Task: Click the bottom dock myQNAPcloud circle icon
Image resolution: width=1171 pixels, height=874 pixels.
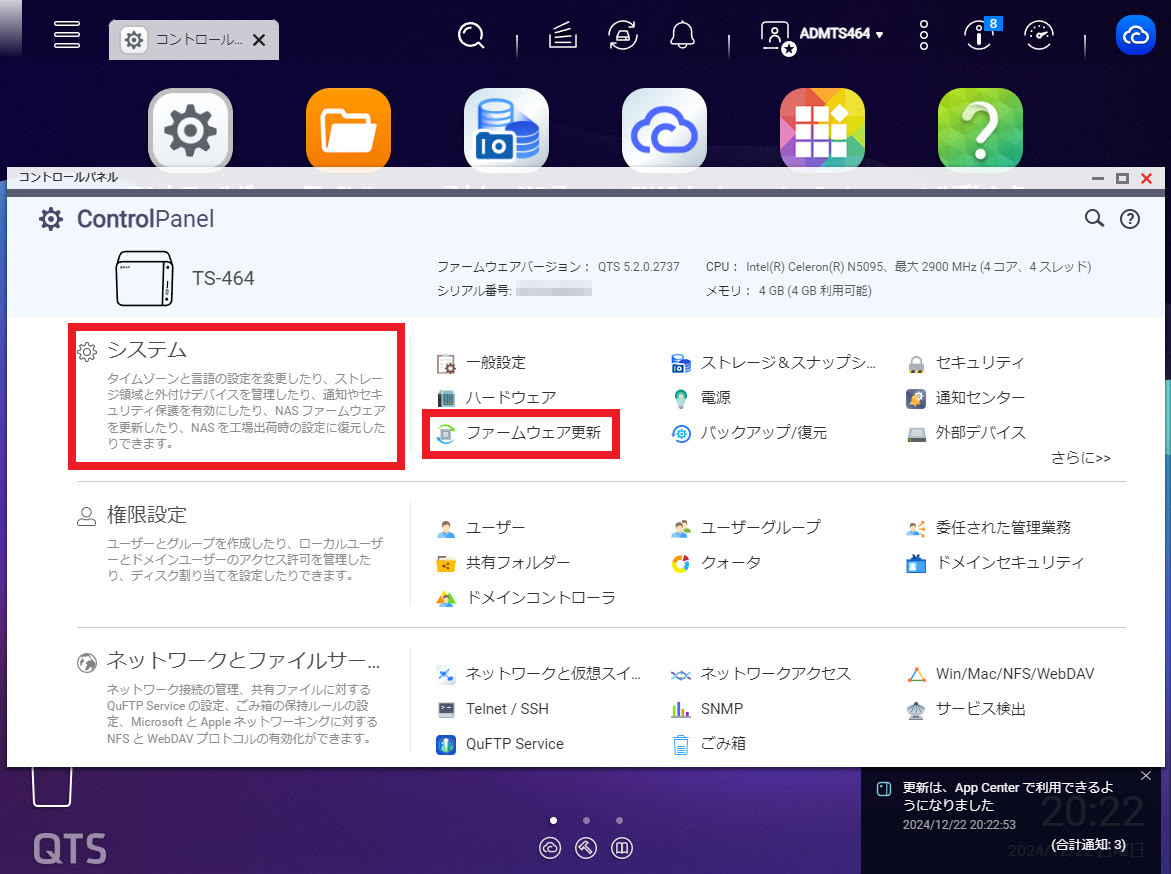Action: [550, 848]
